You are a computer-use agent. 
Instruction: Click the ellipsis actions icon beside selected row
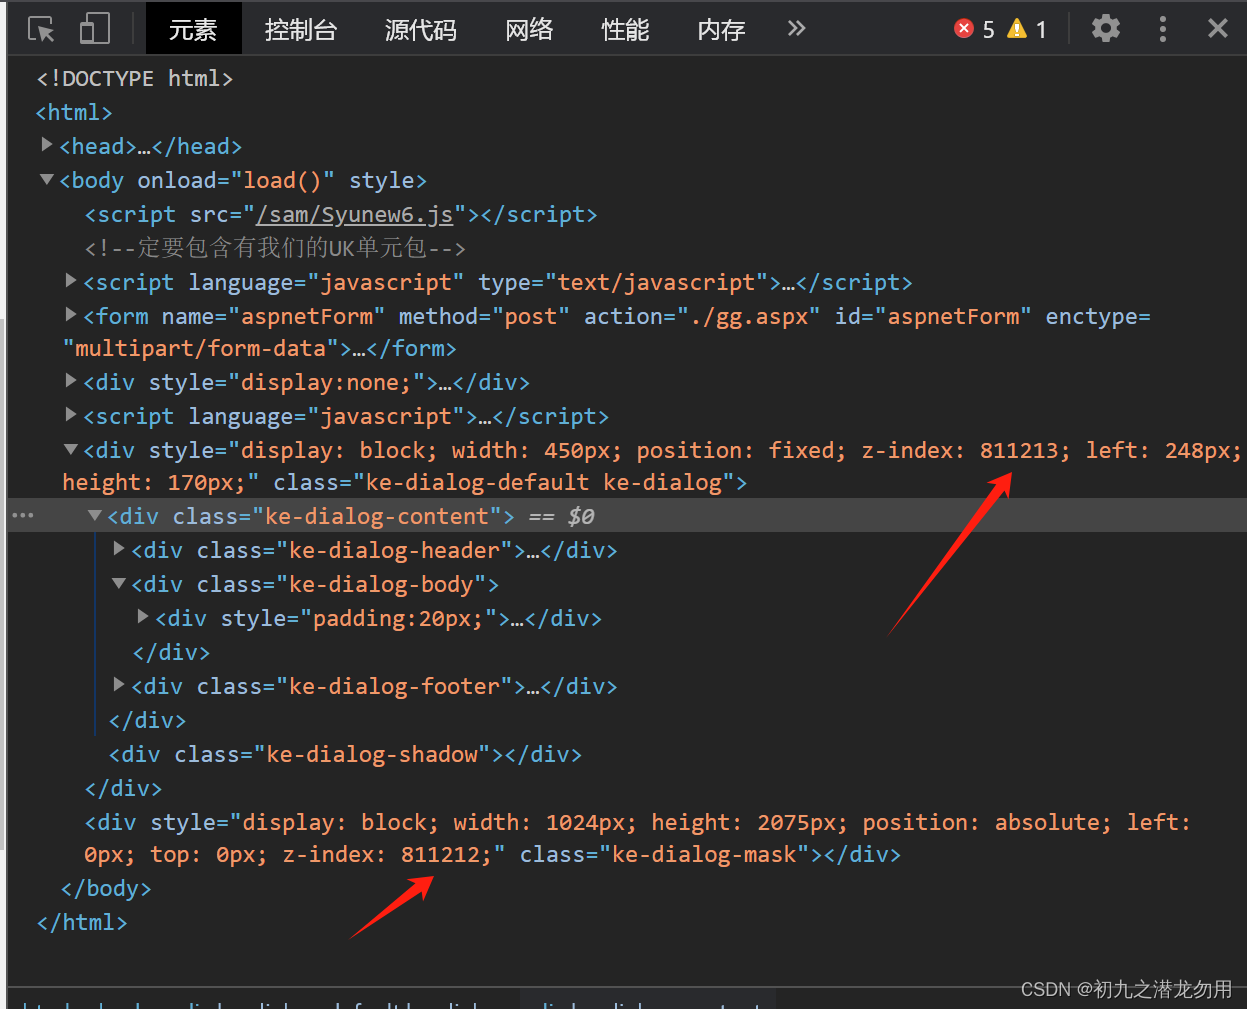point(23,516)
